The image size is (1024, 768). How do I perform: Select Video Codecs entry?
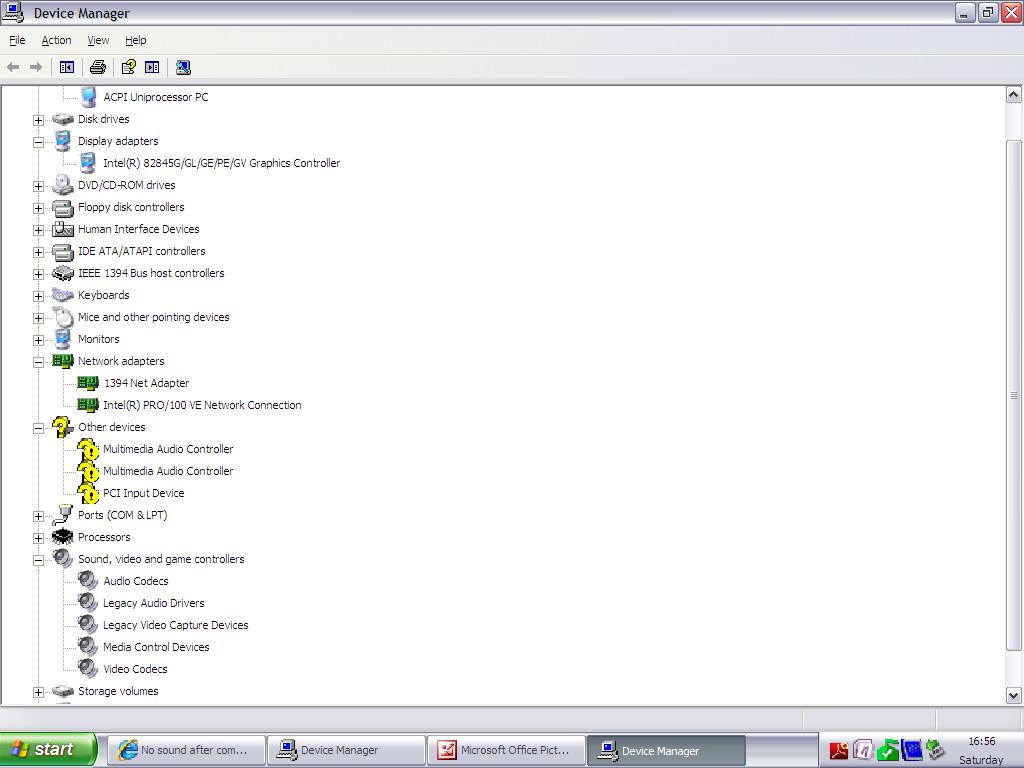tap(135, 669)
